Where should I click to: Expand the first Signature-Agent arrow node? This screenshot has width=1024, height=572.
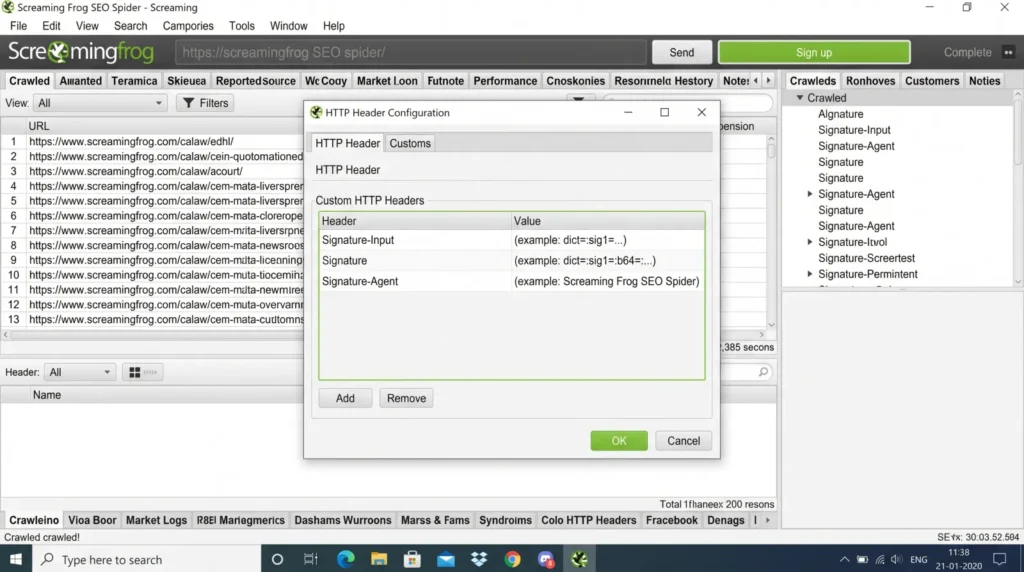click(x=810, y=194)
